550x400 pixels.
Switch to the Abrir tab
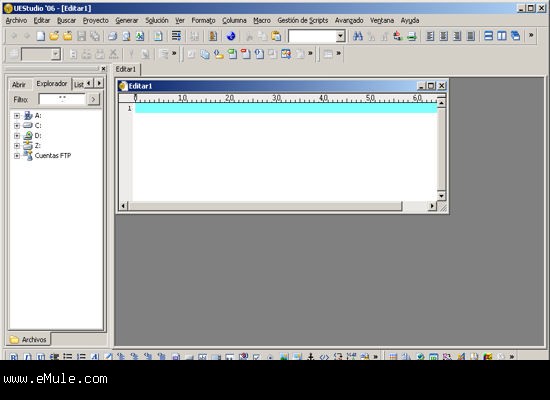point(19,85)
